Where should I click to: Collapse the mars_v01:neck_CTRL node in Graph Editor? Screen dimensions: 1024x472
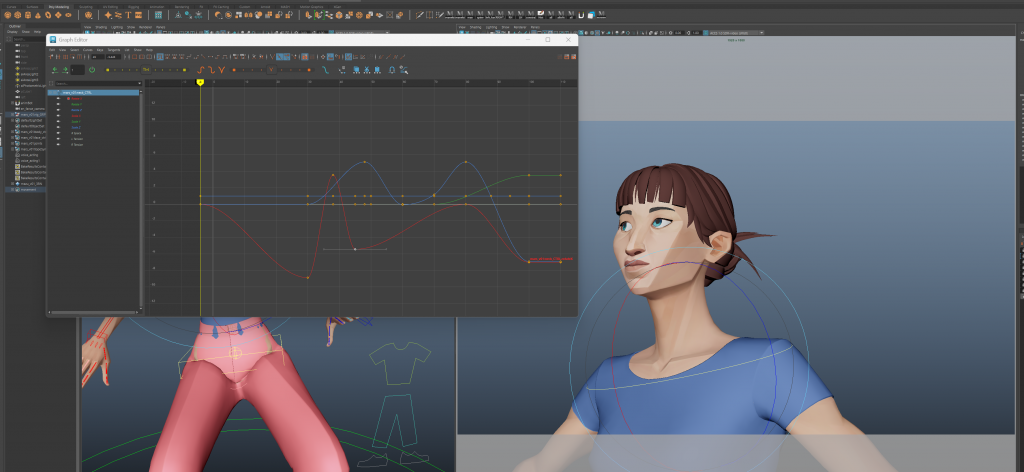[x=50, y=93]
